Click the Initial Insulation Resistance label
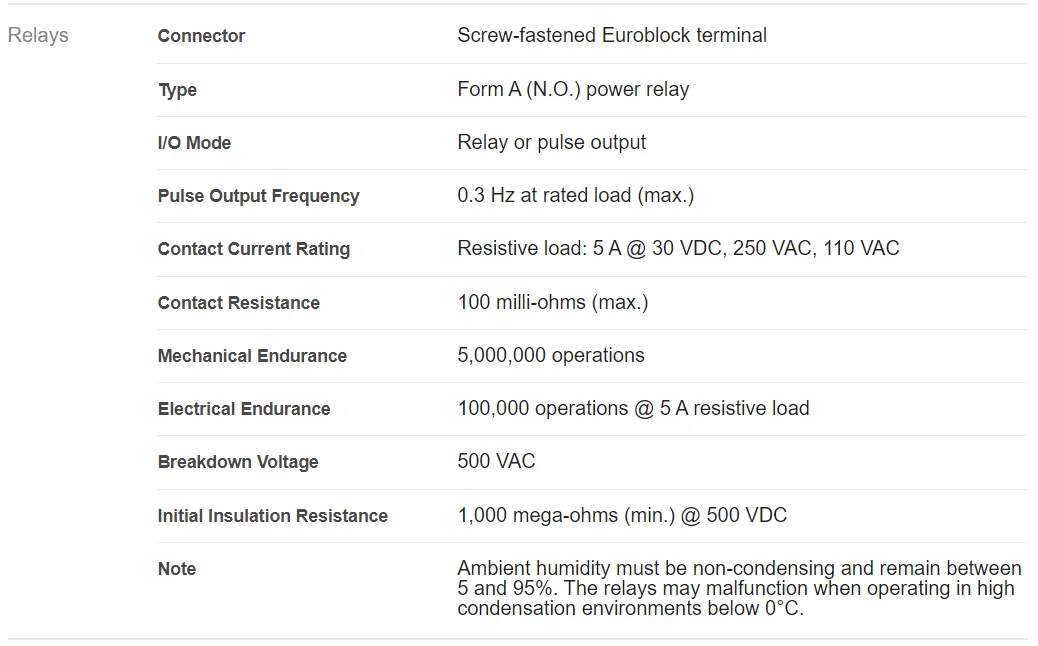 tap(272, 516)
